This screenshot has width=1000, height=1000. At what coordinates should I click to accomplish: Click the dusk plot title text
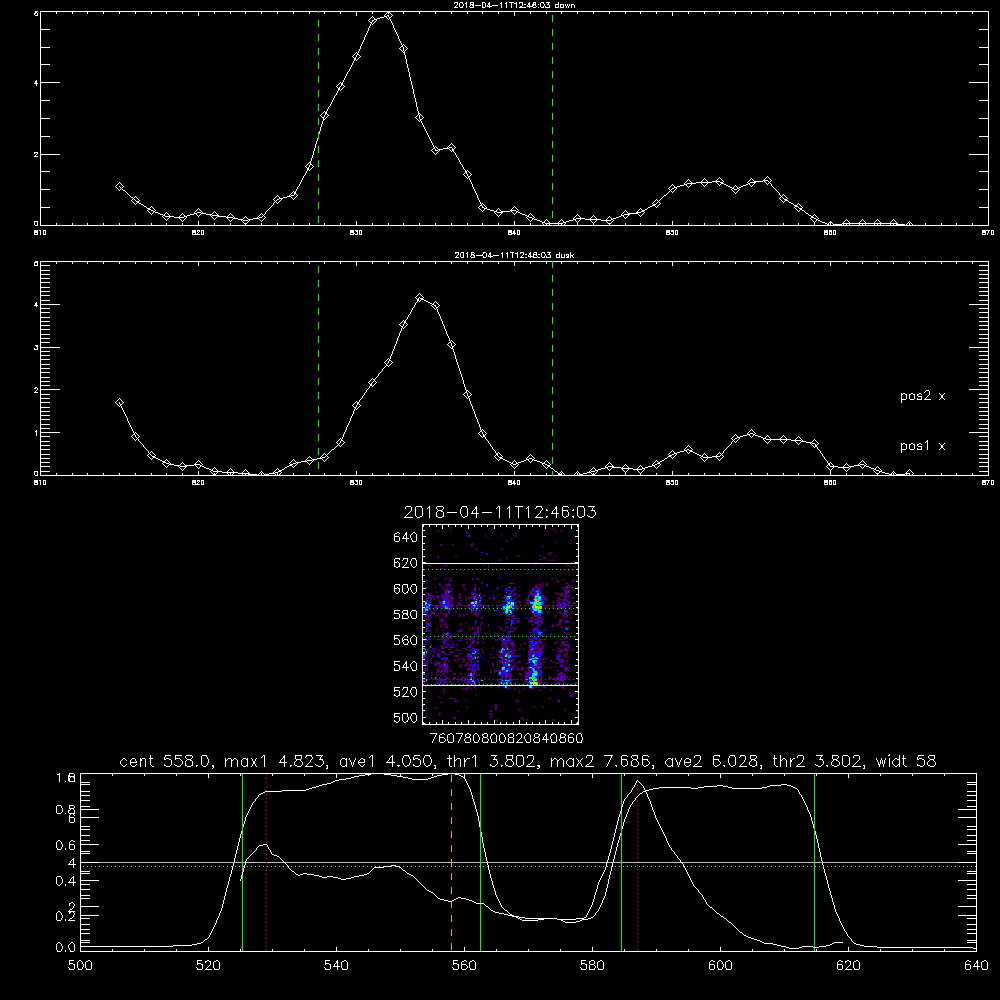click(514, 255)
